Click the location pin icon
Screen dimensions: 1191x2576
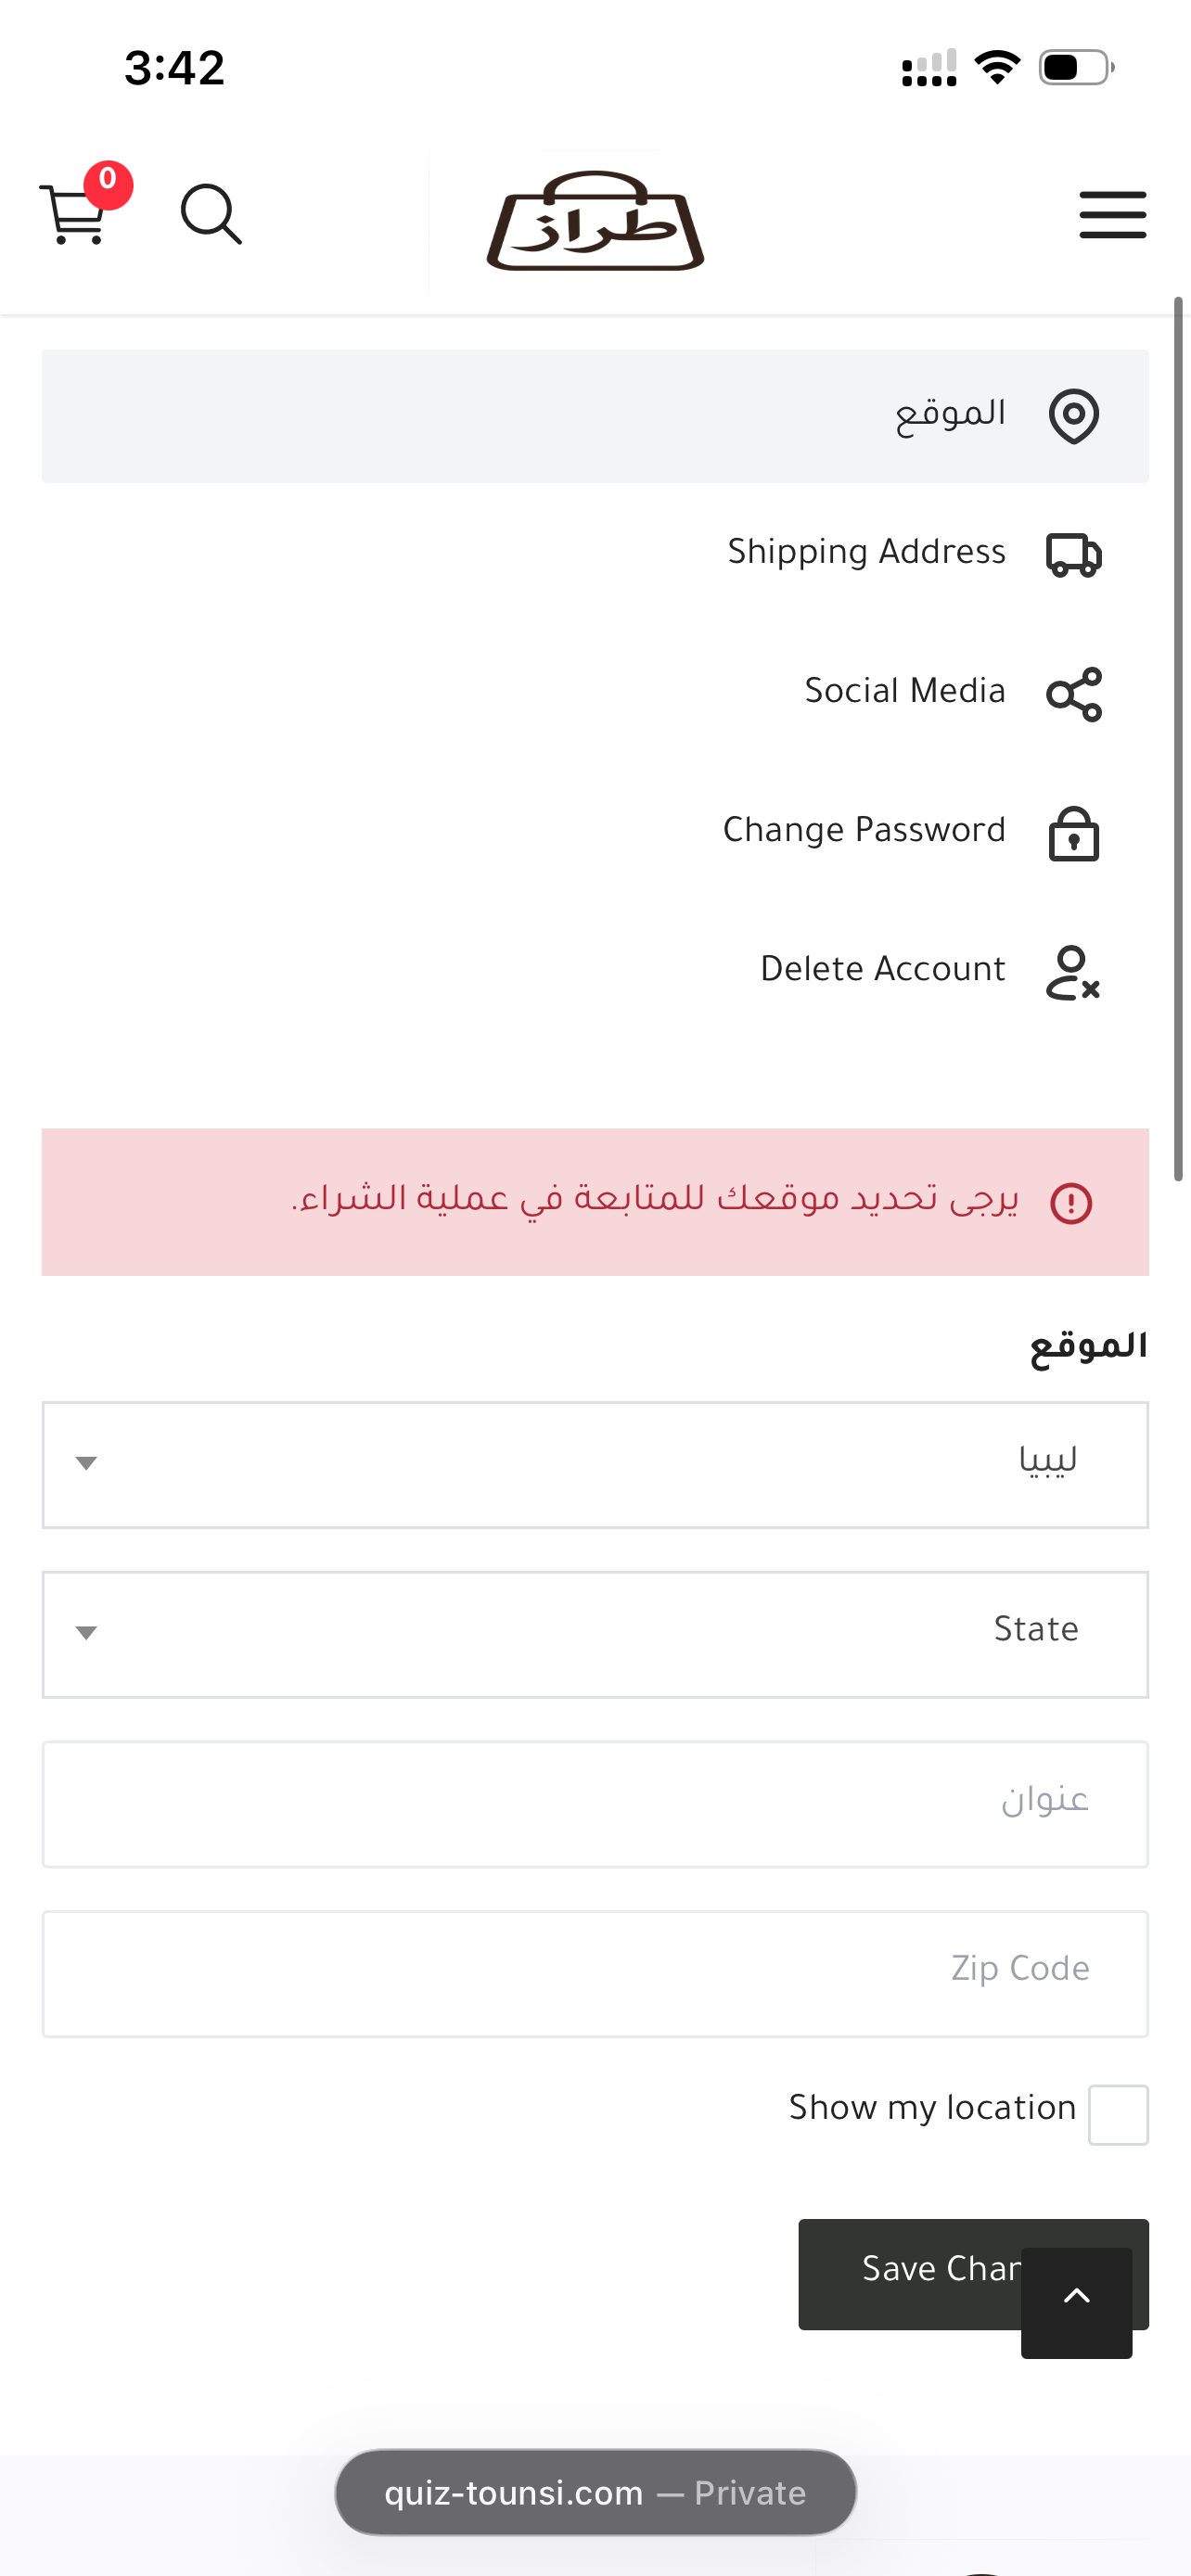point(1073,416)
